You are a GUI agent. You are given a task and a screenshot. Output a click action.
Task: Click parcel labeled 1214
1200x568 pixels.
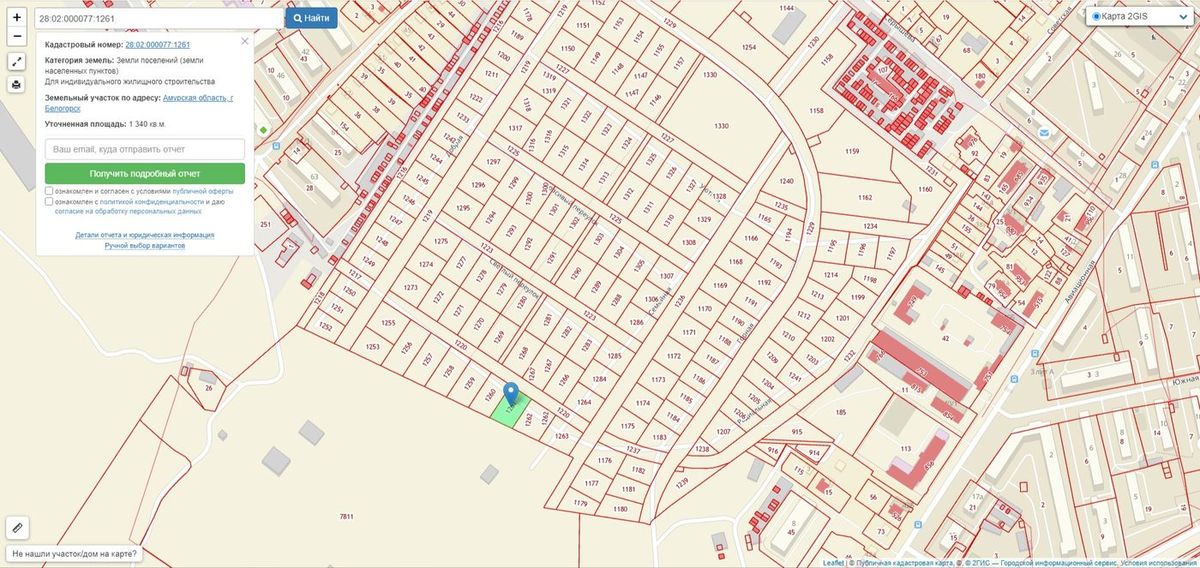click(830, 275)
